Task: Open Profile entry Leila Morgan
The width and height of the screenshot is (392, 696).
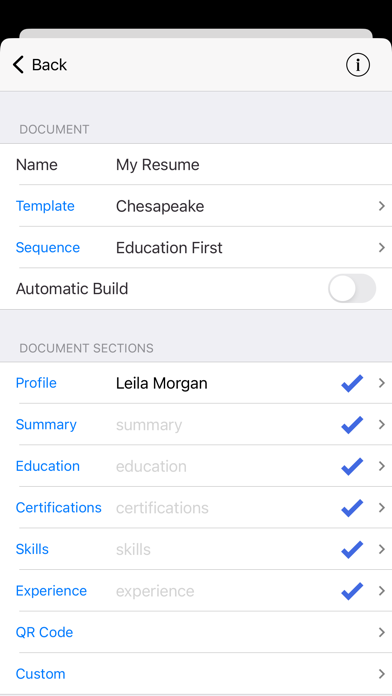Action: pyautogui.click(x=162, y=383)
